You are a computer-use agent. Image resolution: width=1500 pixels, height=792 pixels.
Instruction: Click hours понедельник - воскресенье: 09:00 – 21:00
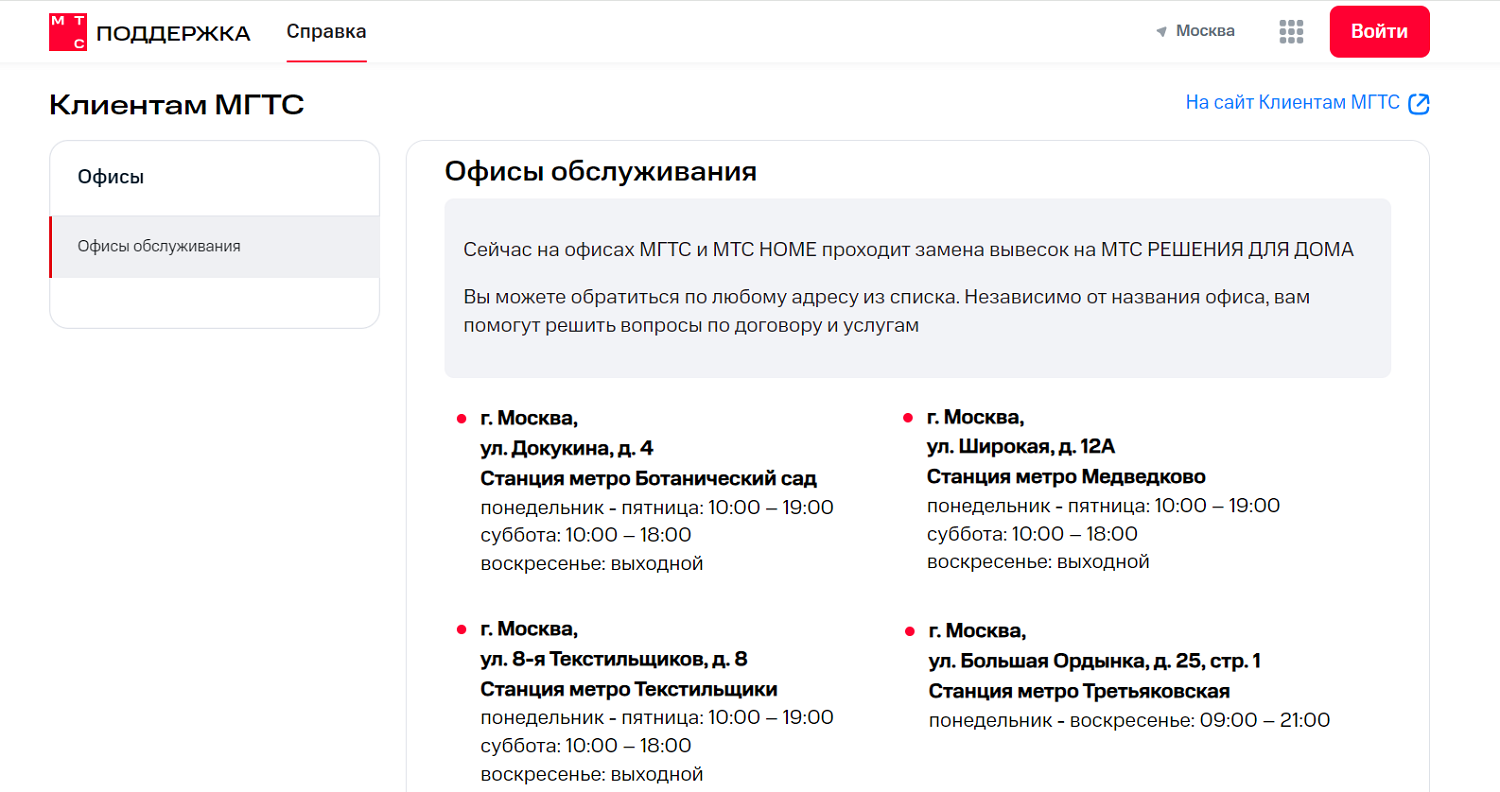[x=1130, y=721]
